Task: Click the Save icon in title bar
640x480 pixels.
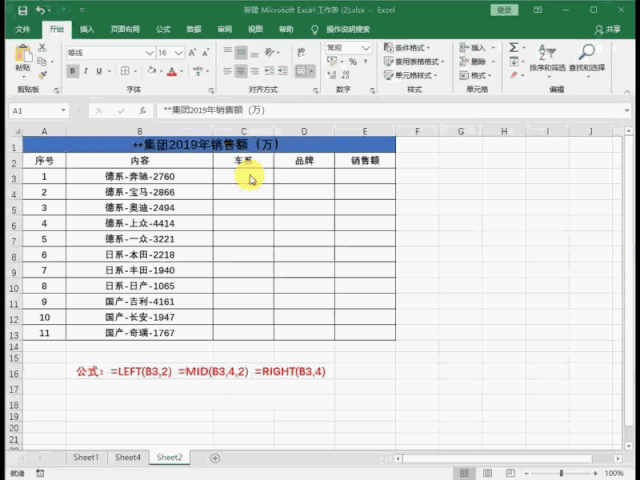Action: coord(22,11)
